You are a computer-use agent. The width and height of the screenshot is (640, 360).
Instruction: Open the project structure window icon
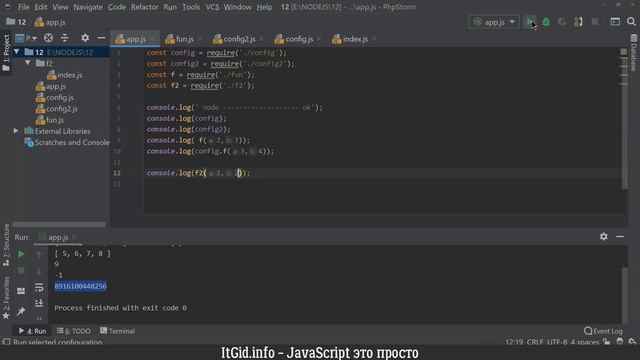615,22
